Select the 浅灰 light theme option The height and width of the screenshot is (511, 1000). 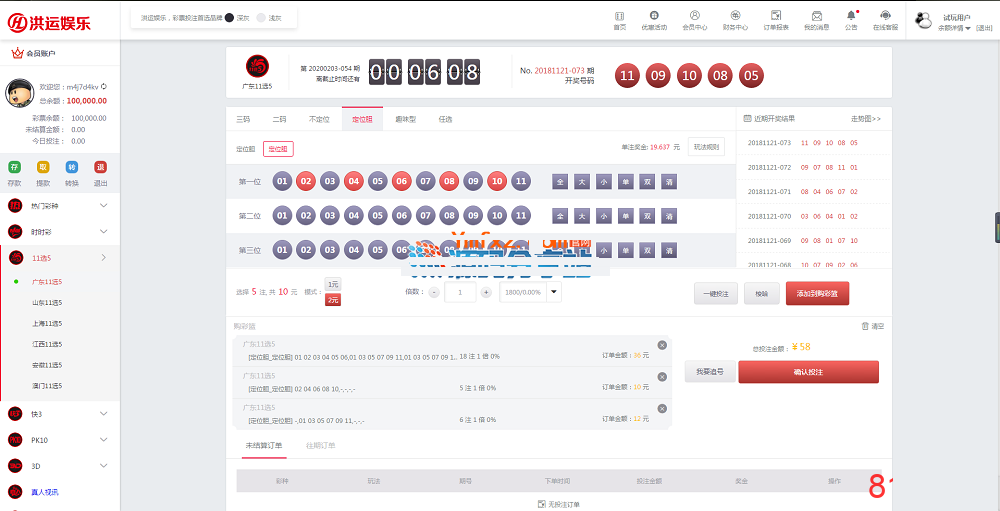coord(262,17)
